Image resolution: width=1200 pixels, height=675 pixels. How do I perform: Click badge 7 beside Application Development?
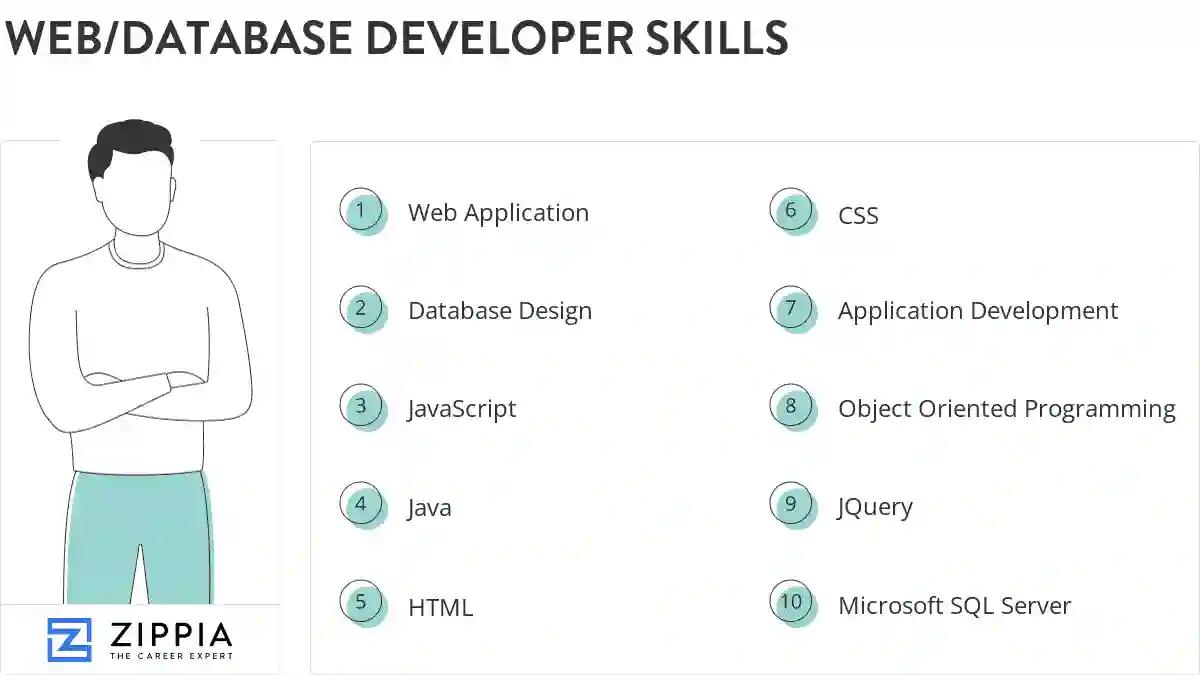pos(791,308)
